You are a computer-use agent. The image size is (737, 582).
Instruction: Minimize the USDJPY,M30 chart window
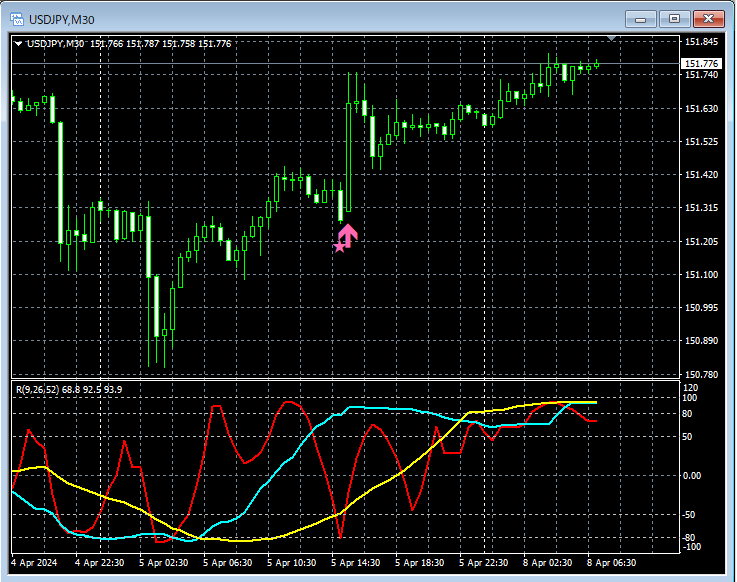640,19
